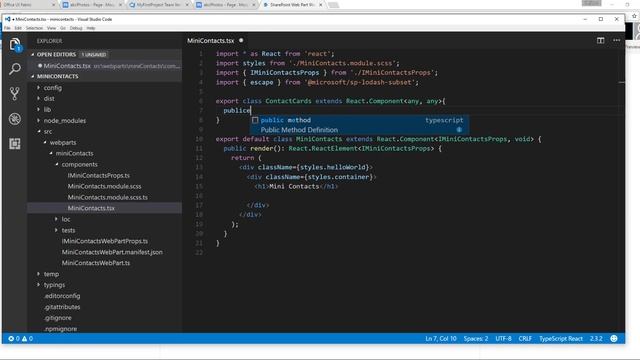Open the .gitattributes file
The image size is (640, 360).
coord(62,307)
